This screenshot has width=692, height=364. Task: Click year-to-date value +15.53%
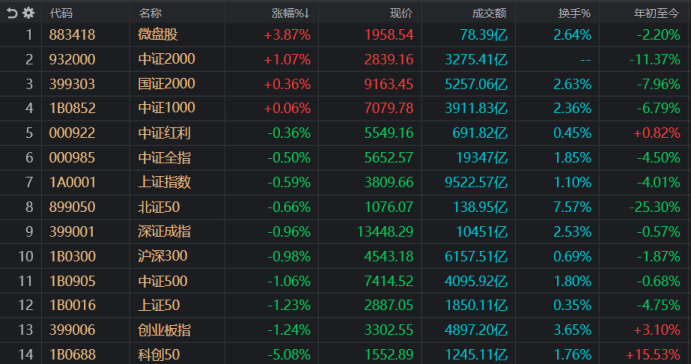653,355
